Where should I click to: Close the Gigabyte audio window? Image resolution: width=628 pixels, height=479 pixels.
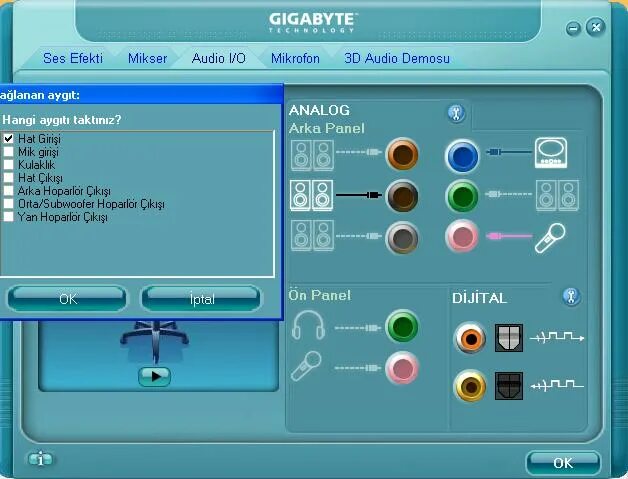coord(596,27)
